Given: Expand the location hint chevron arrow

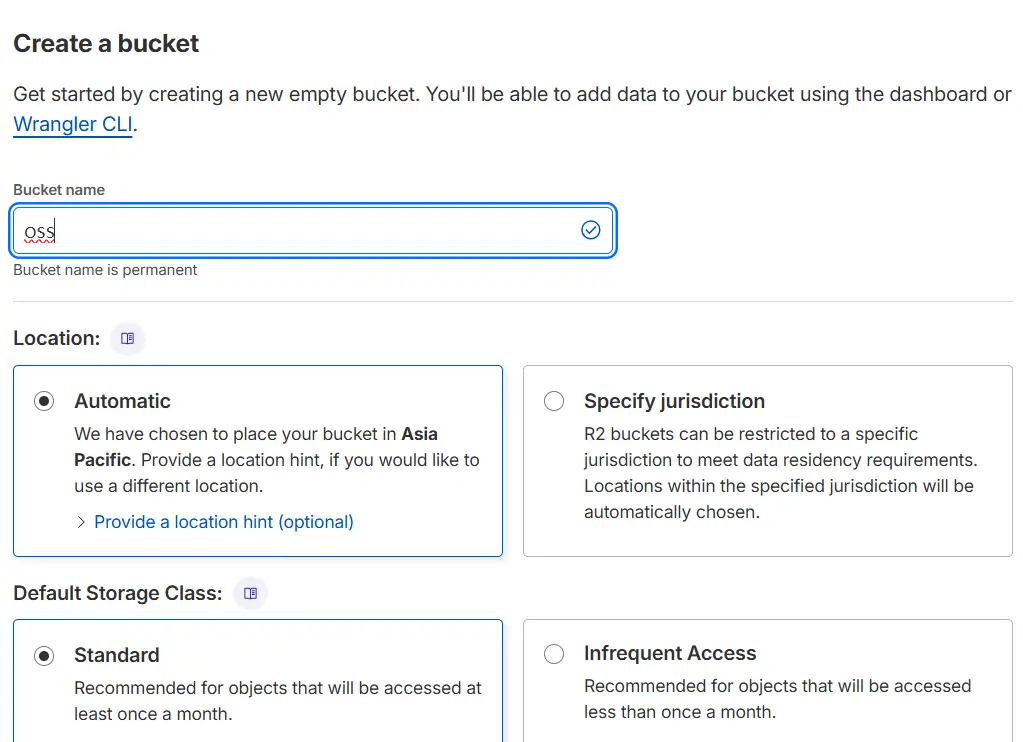Looking at the screenshot, I should [x=81, y=522].
